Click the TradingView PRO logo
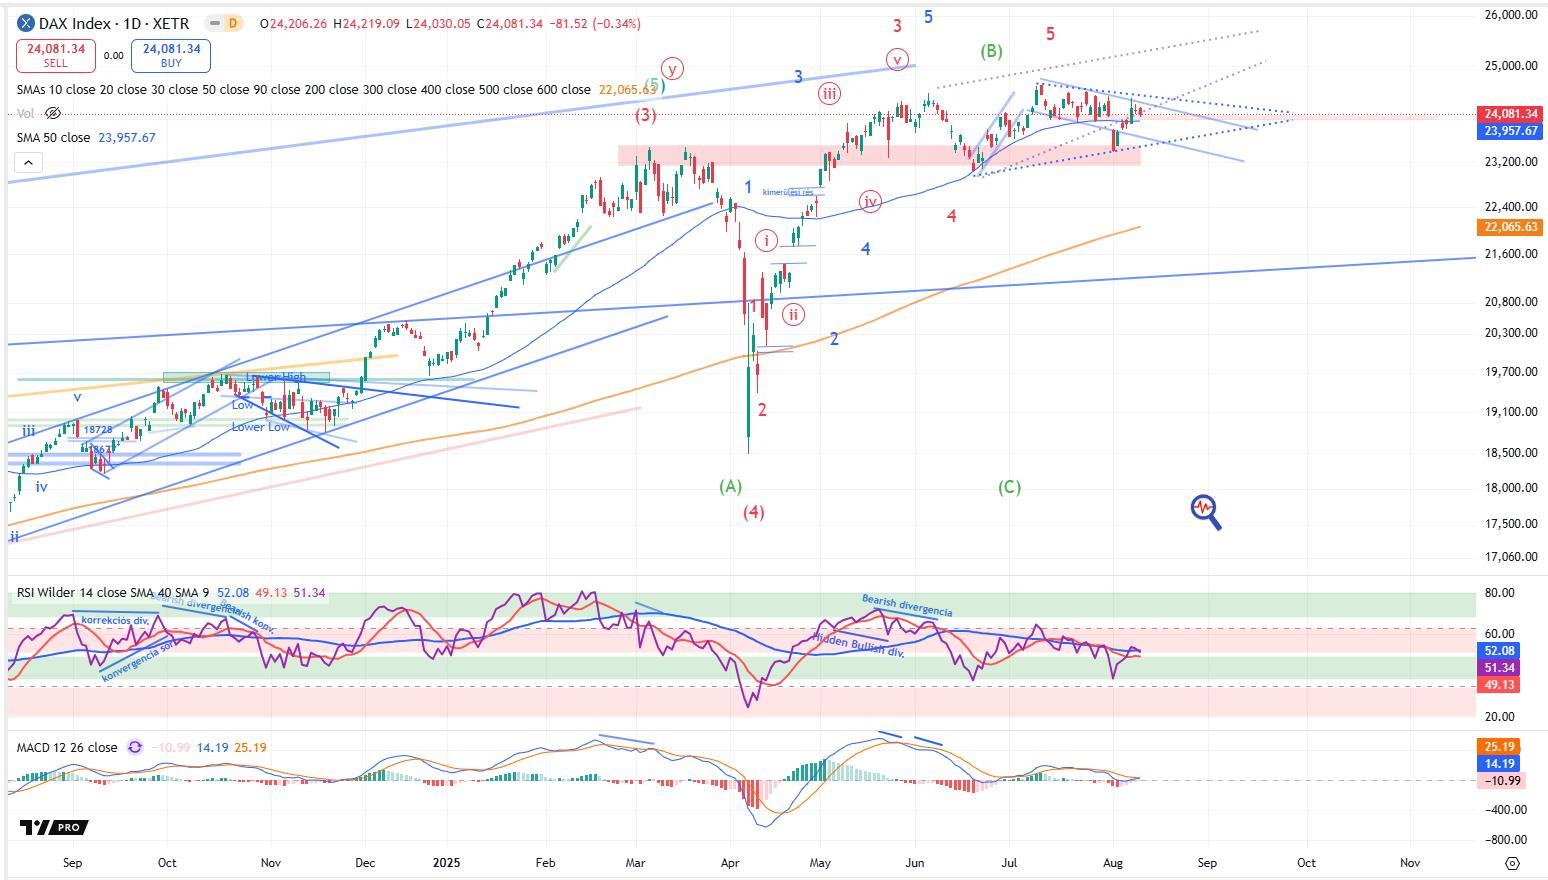Image resolution: width=1548 pixels, height=880 pixels. tap(54, 827)
